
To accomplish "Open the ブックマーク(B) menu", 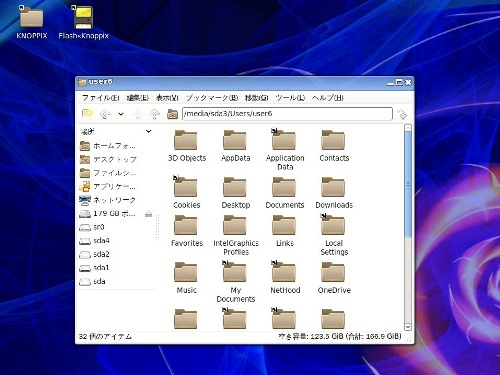I will (x=212, y=98).
